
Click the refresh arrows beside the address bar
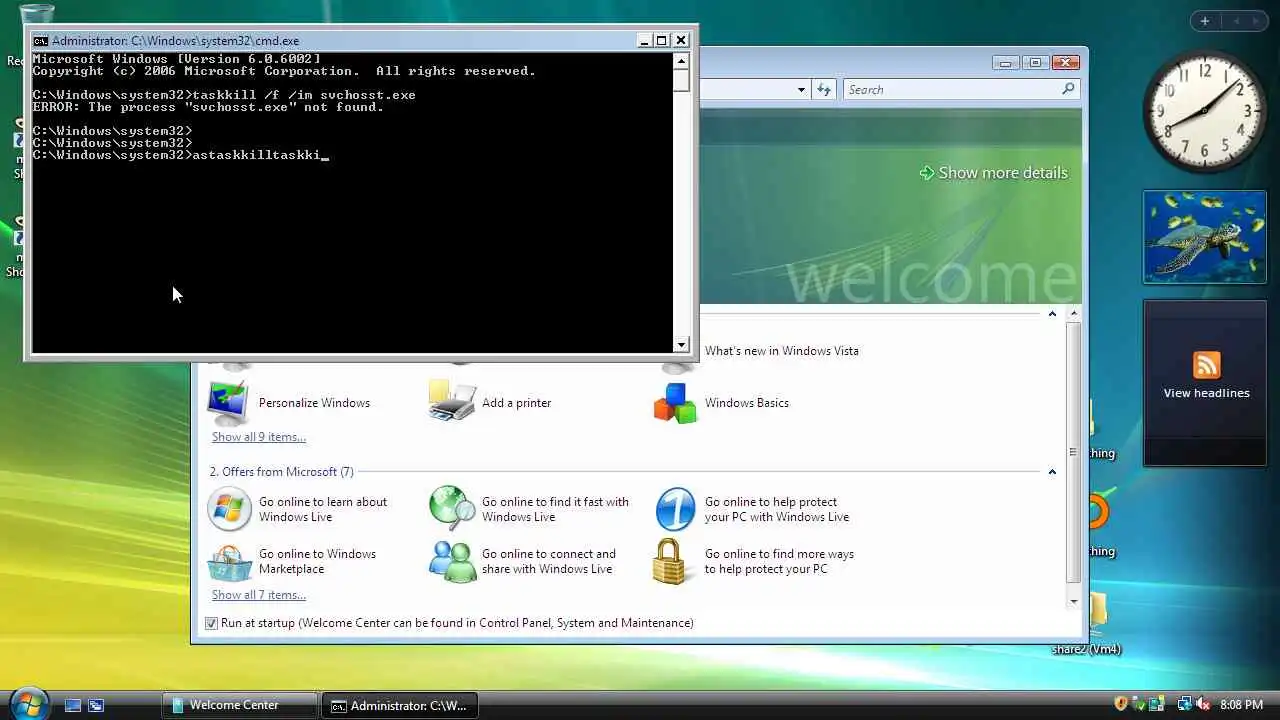coord(824,89)
